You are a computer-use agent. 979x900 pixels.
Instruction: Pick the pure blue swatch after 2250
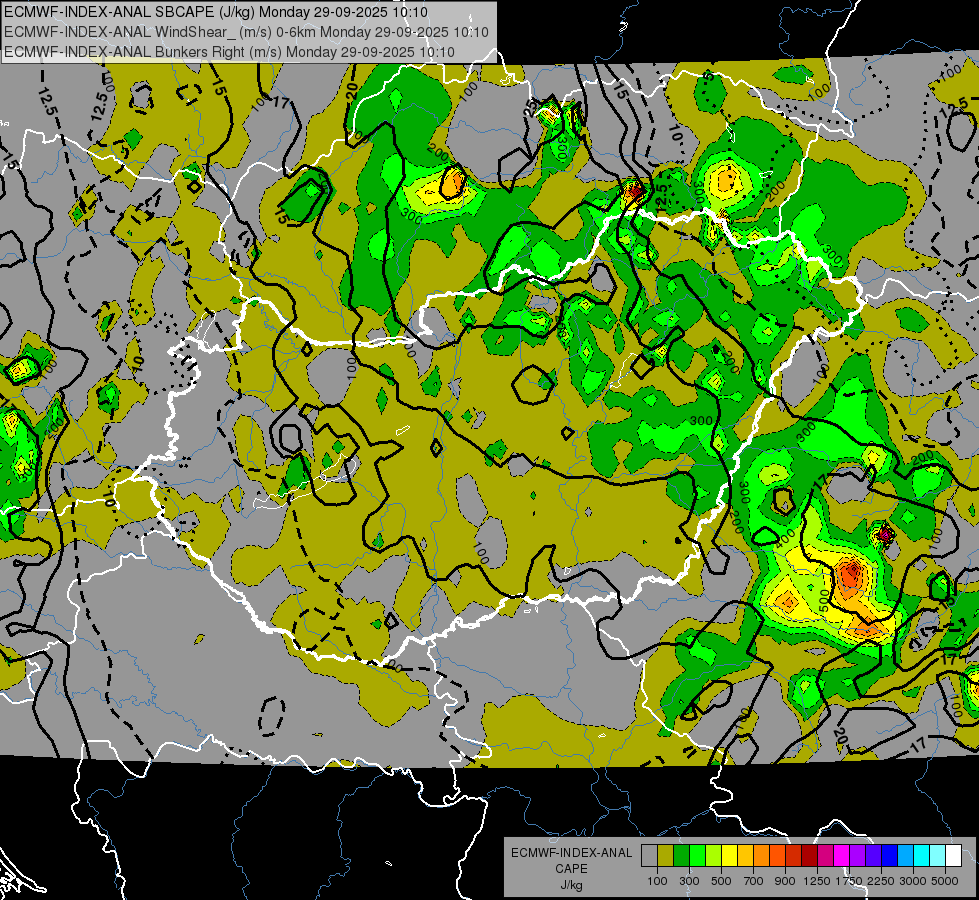pyautogui.click(x=890, y=856)
